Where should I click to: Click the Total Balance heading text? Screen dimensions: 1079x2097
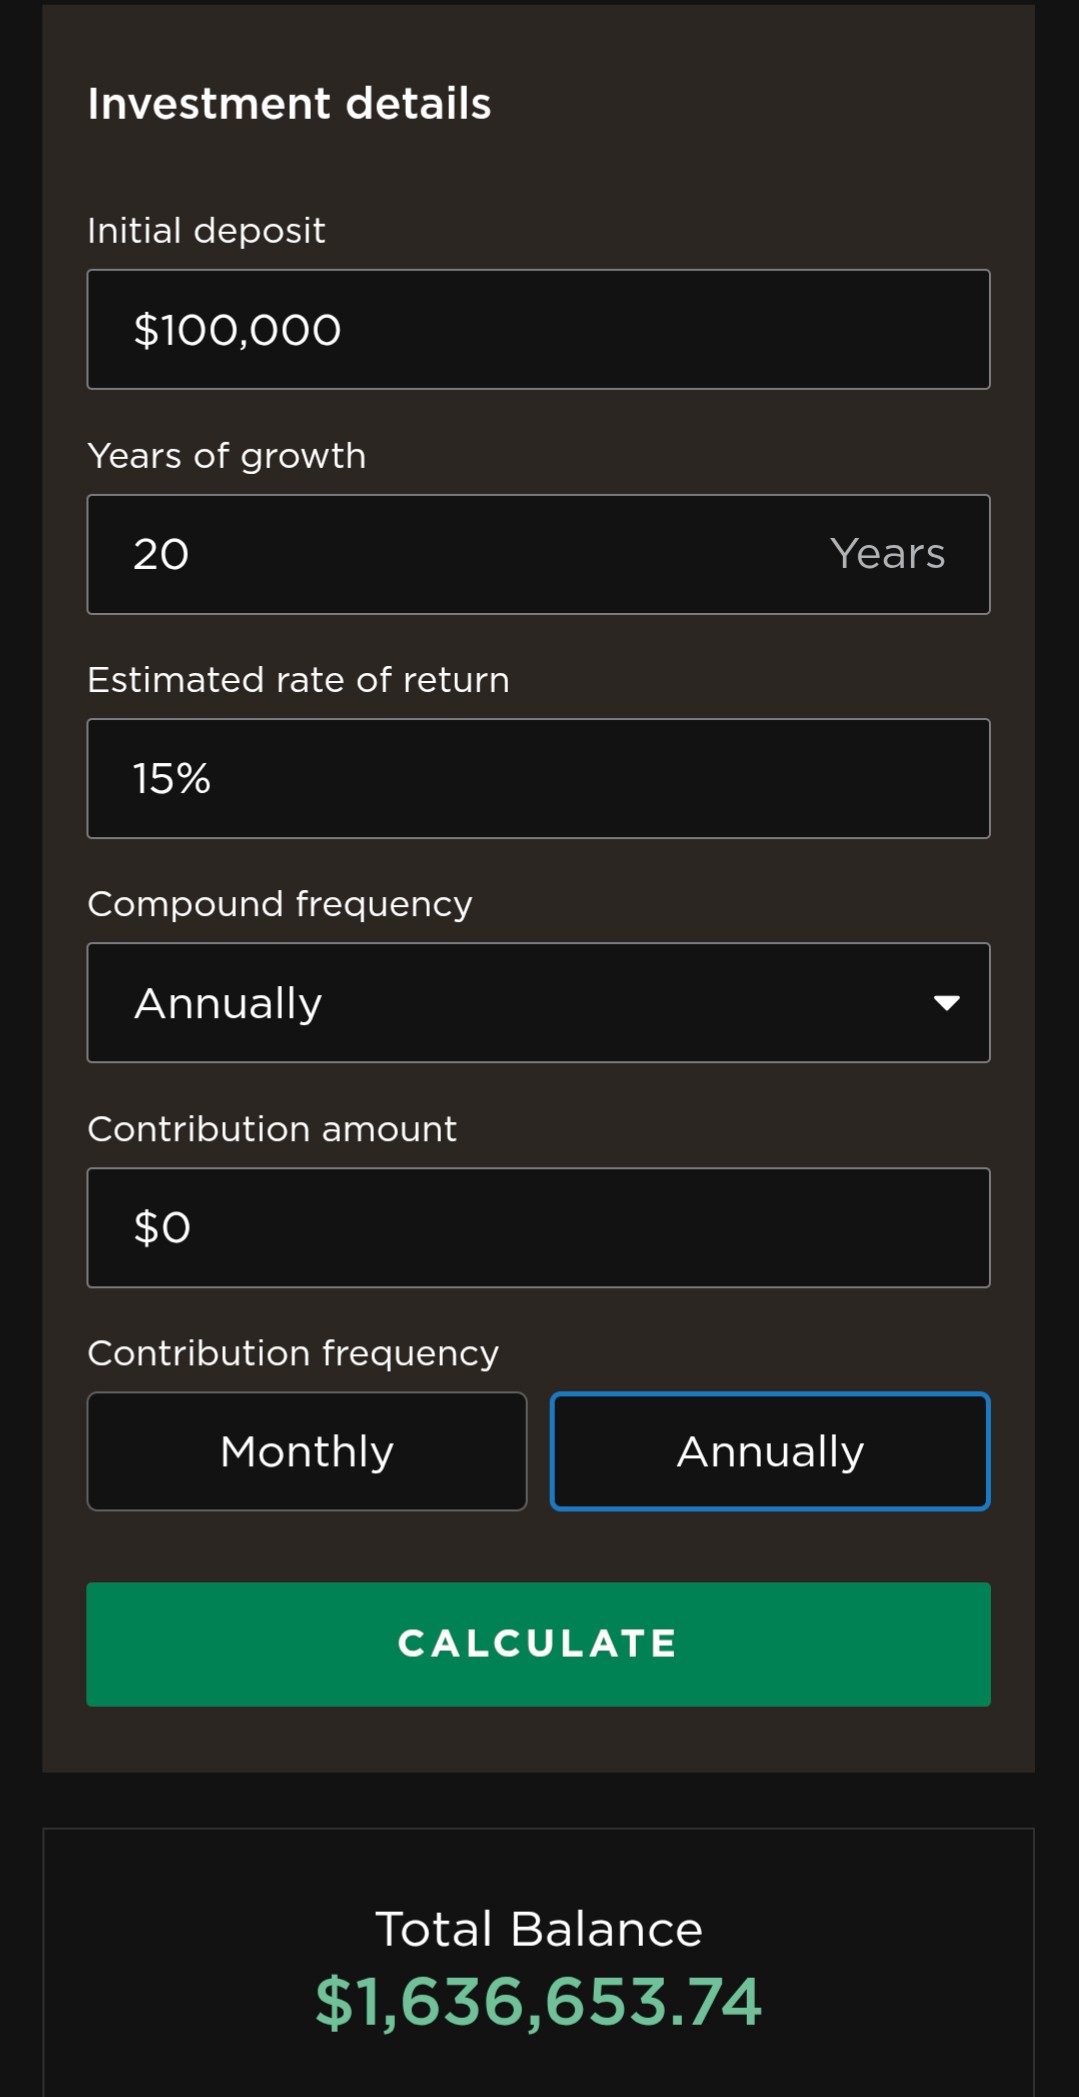click(x=538, y=1929)
